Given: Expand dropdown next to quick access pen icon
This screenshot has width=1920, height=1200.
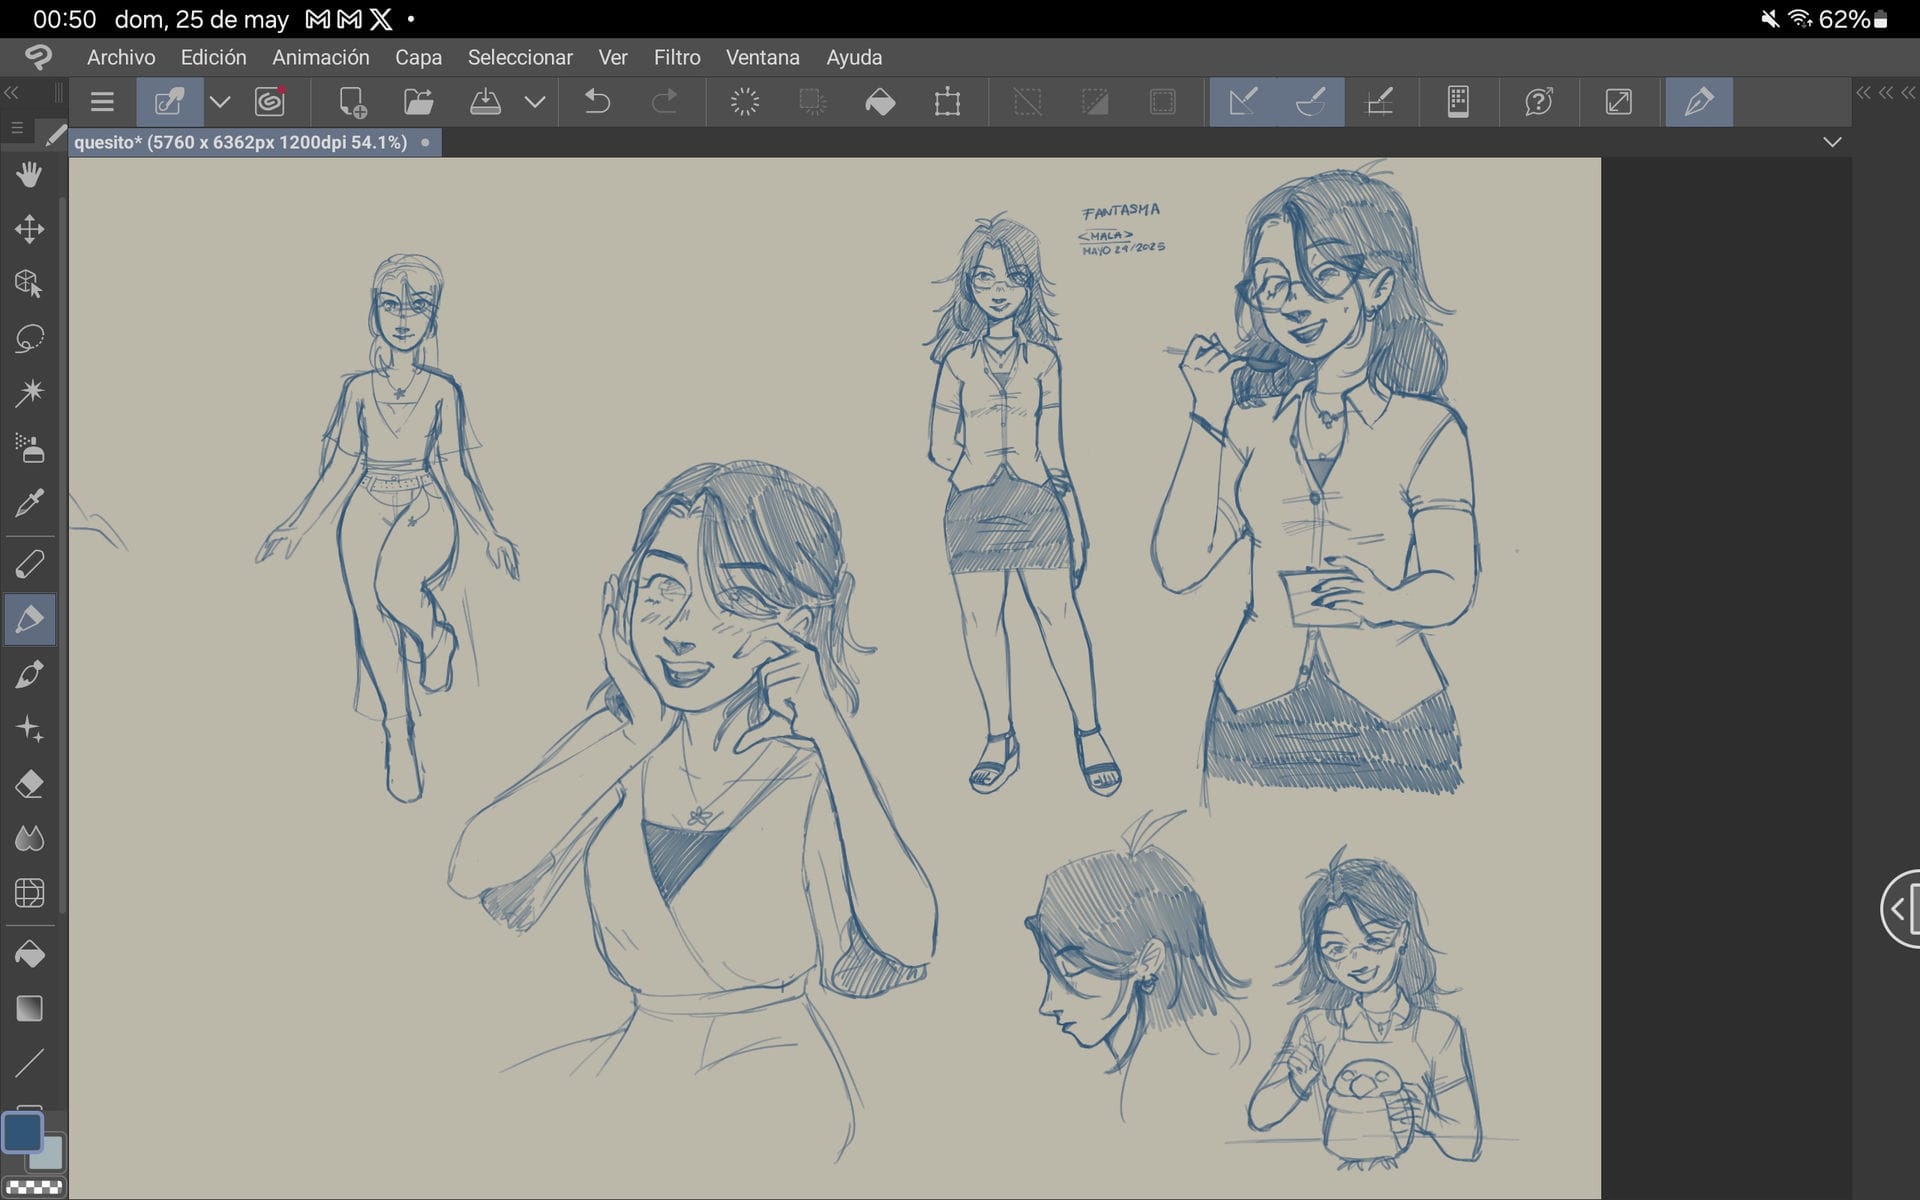Looking at the screenshot, I should pos(220,102).
